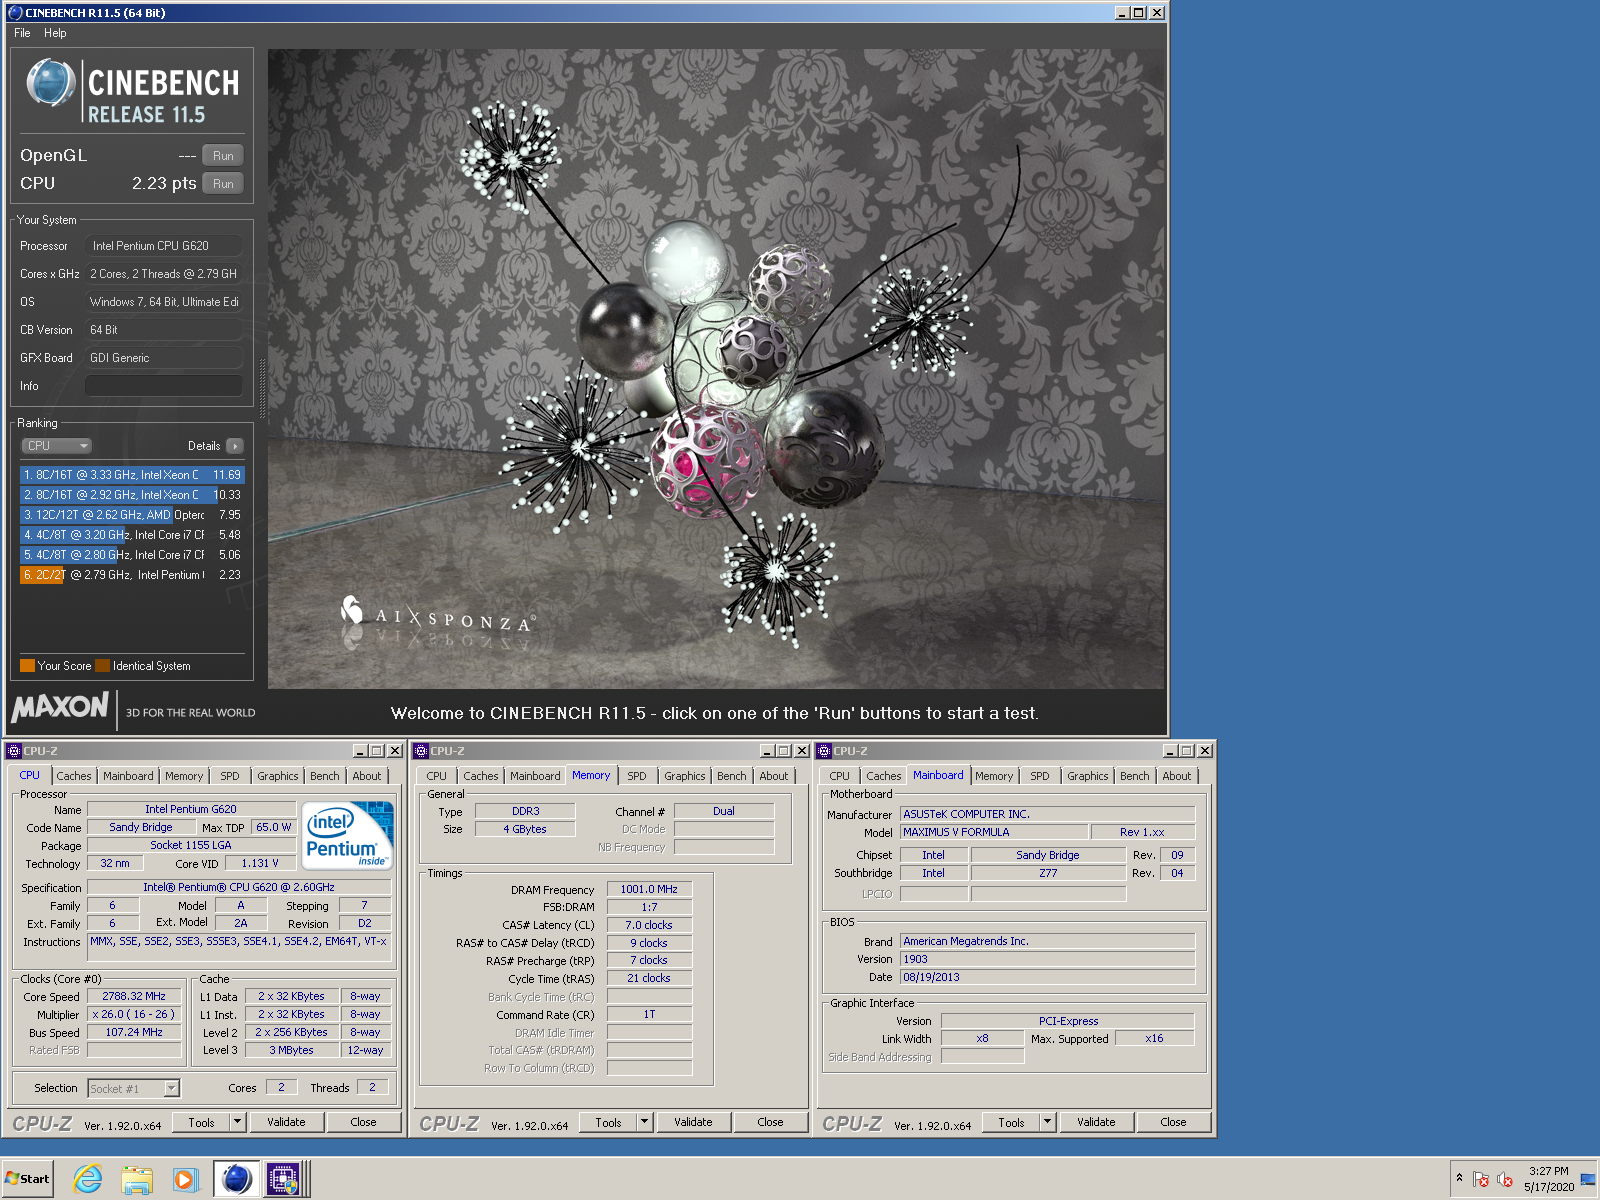Expand Tools dropdown arrow in CPU window
This screenshot has width=1600, height=1200.
click(x=238, y=1122)
